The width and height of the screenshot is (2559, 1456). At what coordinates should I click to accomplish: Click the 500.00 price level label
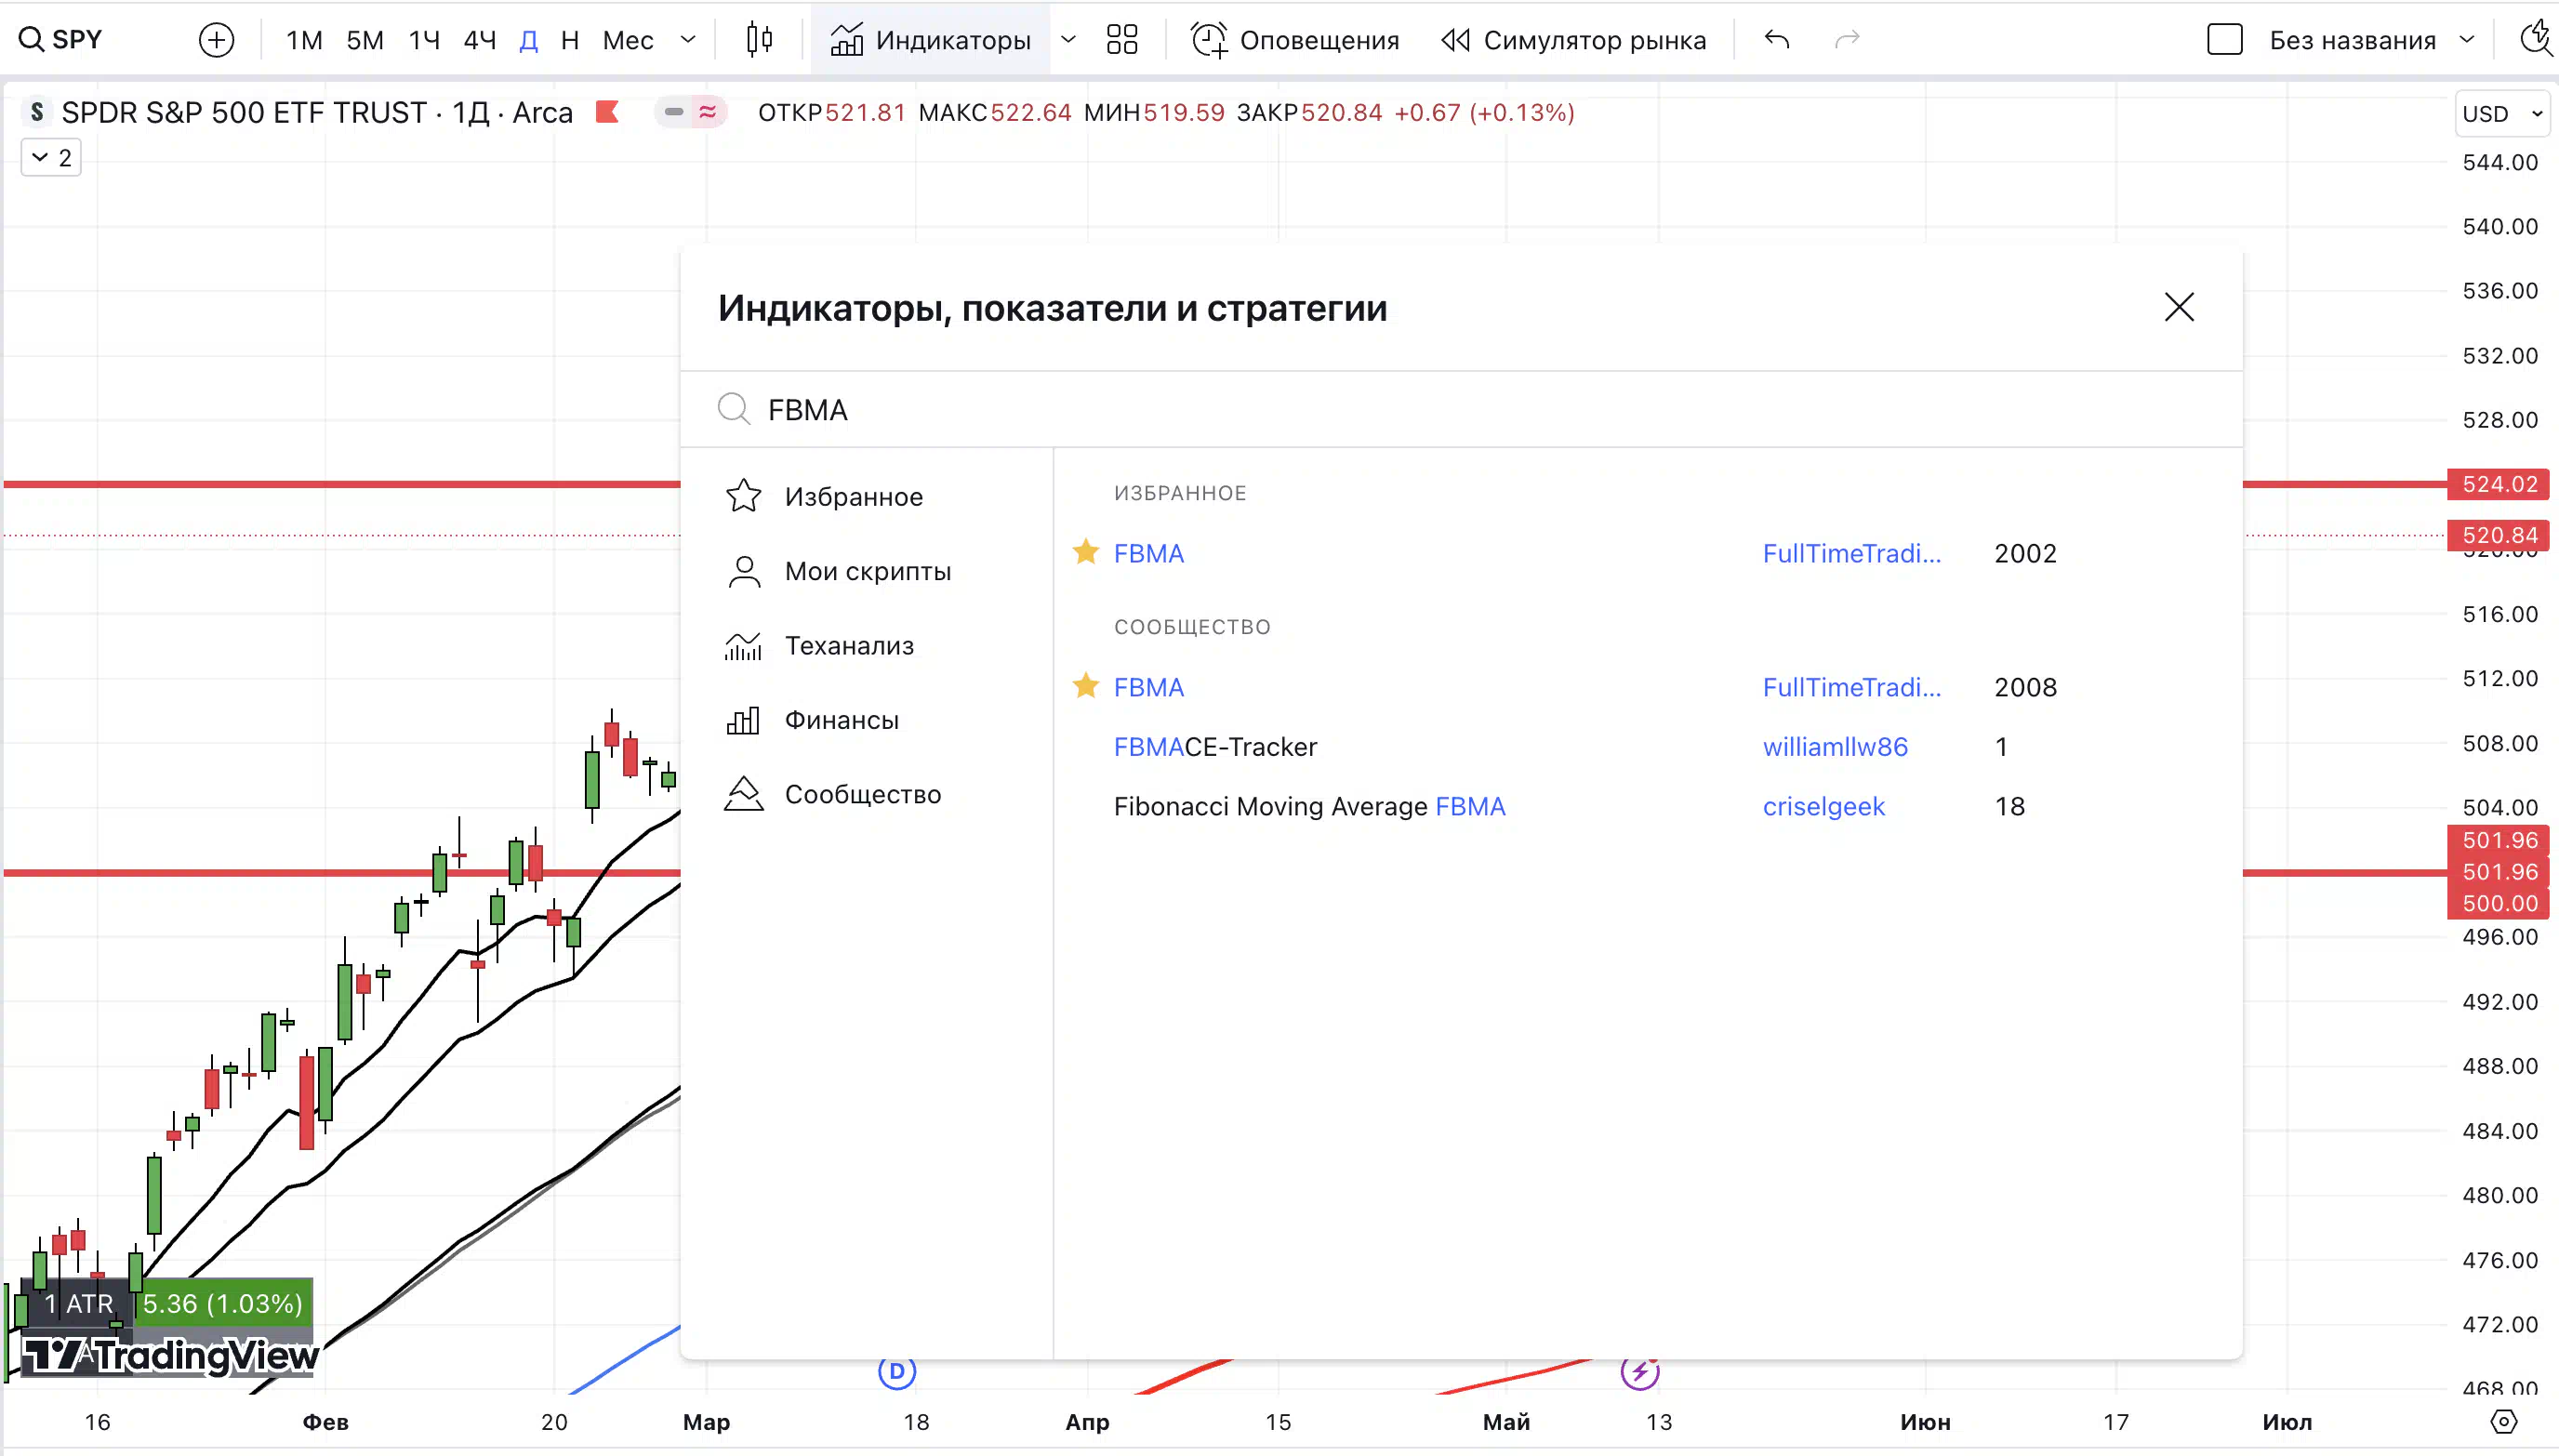(2498, 903)
